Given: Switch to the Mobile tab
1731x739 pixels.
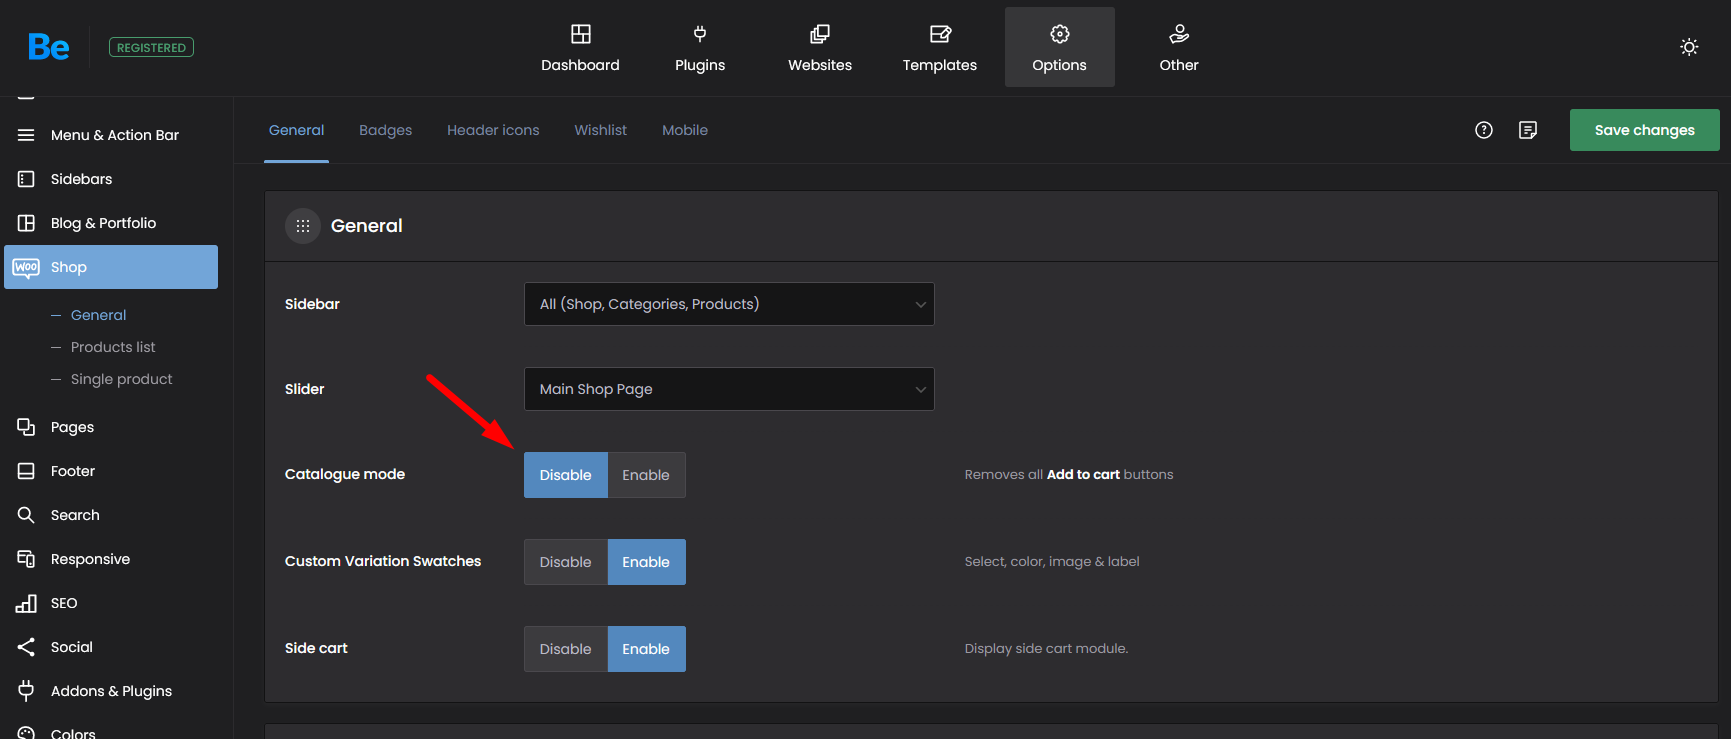Looking at the screenshot, I should coord(685,130).
